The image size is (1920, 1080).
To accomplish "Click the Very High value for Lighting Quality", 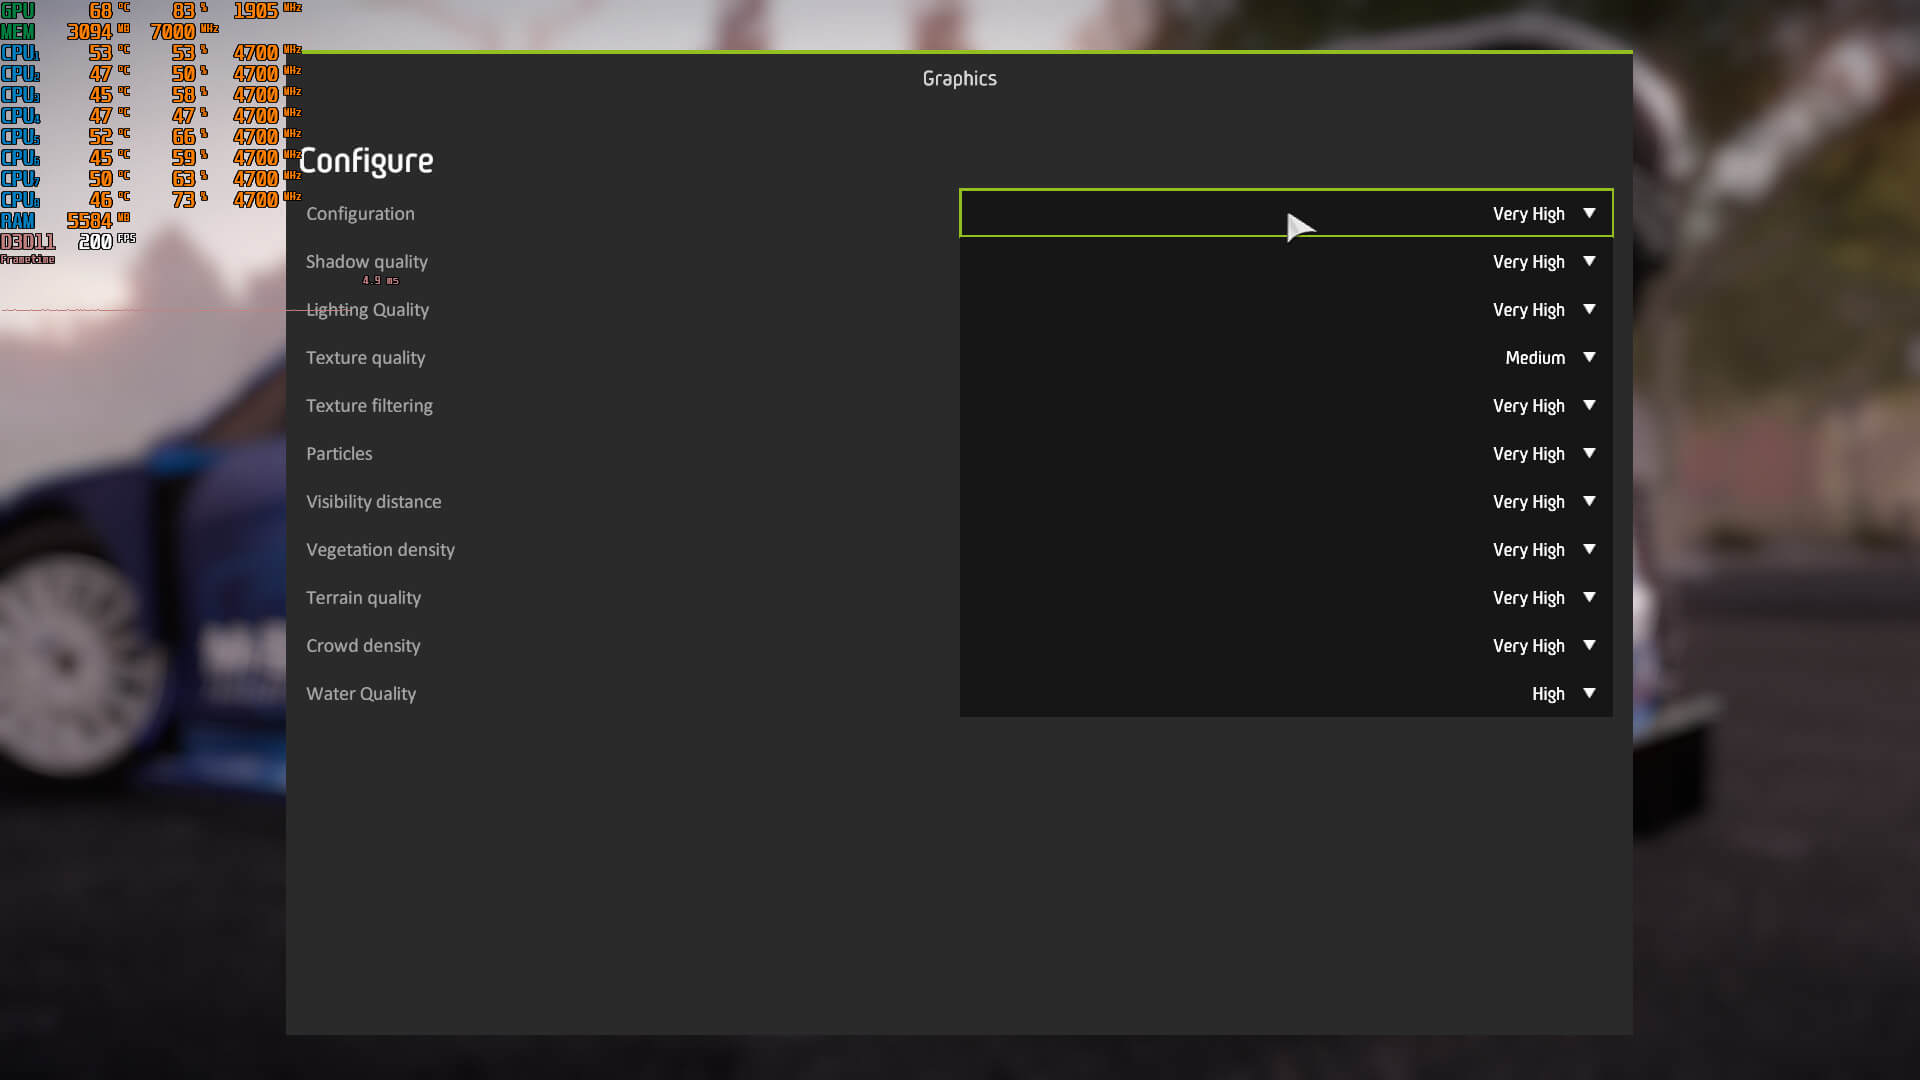I will (x=1528, y=310).
